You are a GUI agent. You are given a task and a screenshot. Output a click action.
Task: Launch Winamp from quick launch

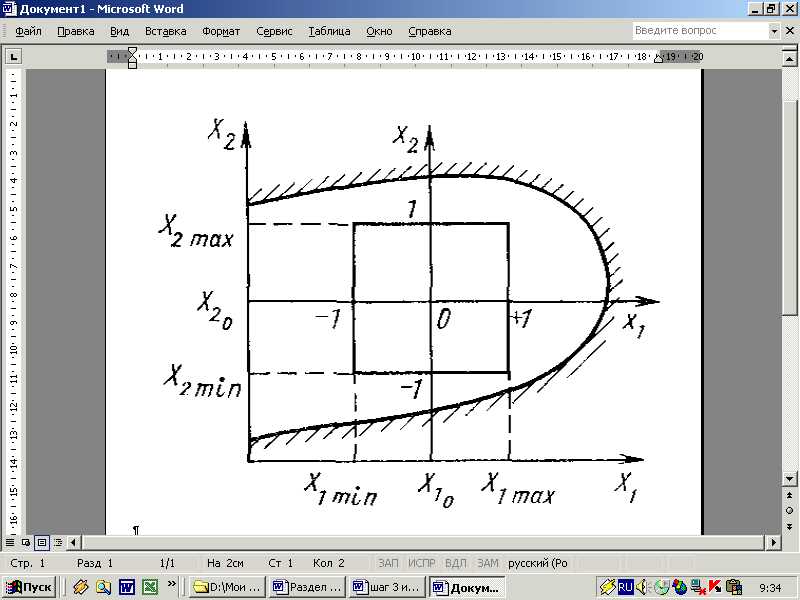(81, 587)
